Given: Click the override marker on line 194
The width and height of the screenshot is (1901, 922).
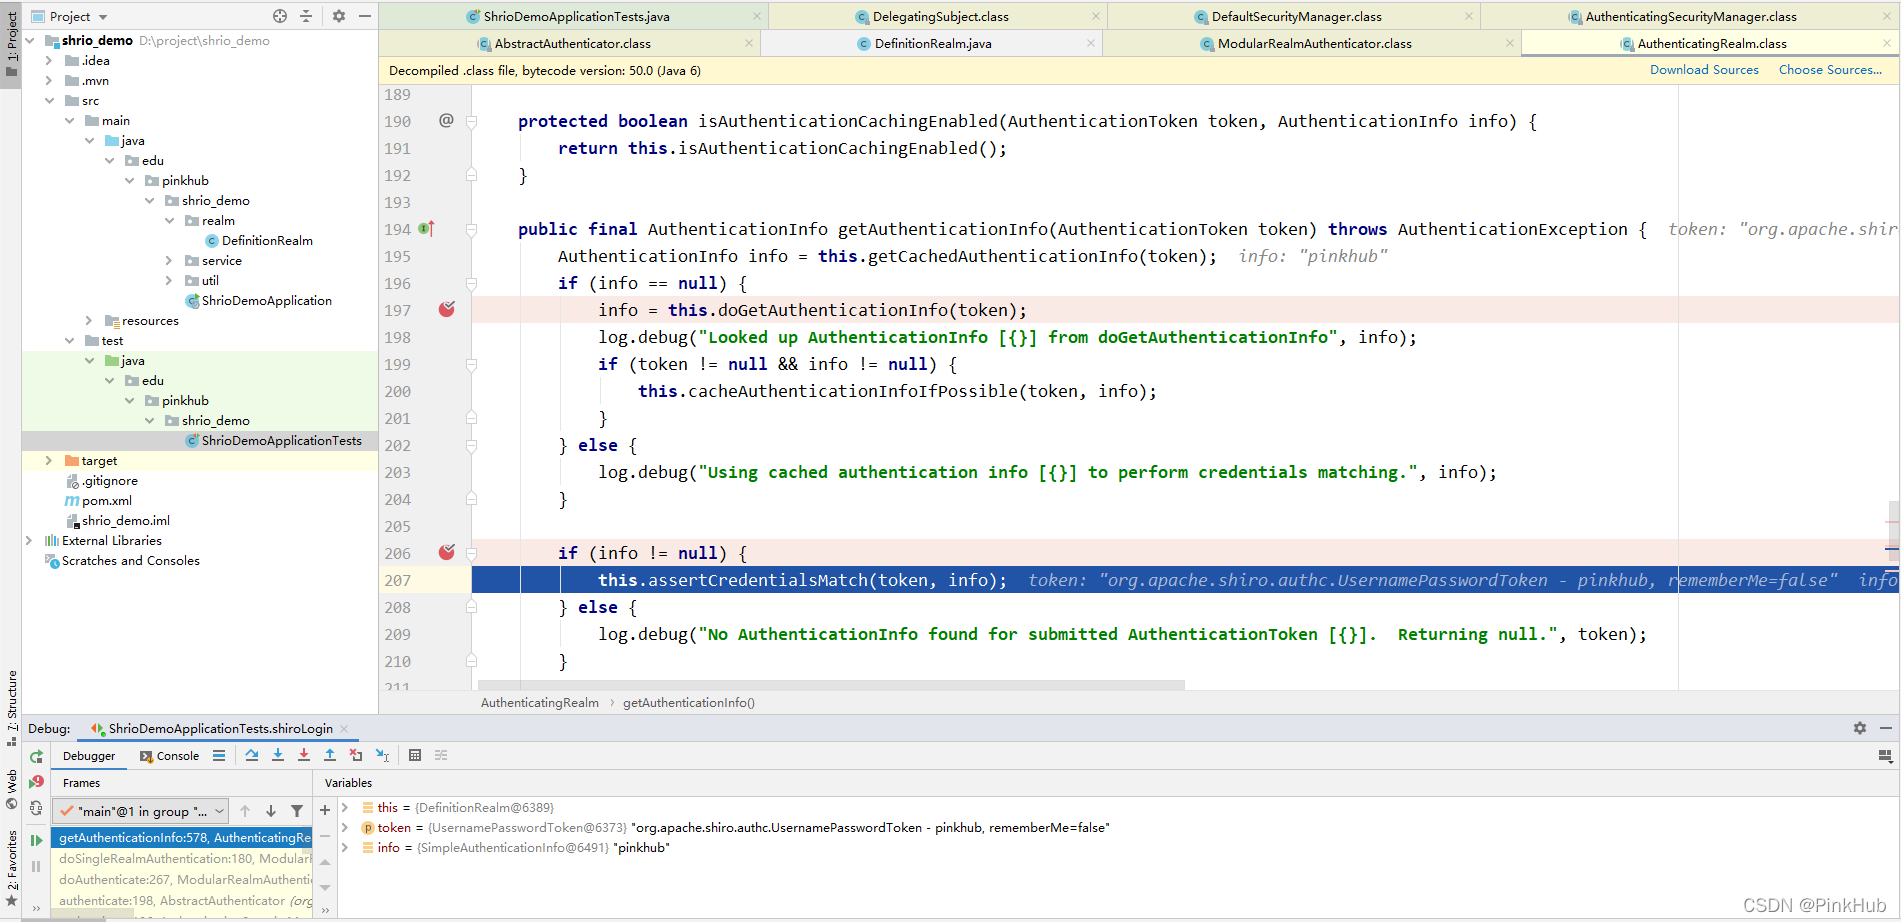Looking at the screenshot, I should pos(426,229).
